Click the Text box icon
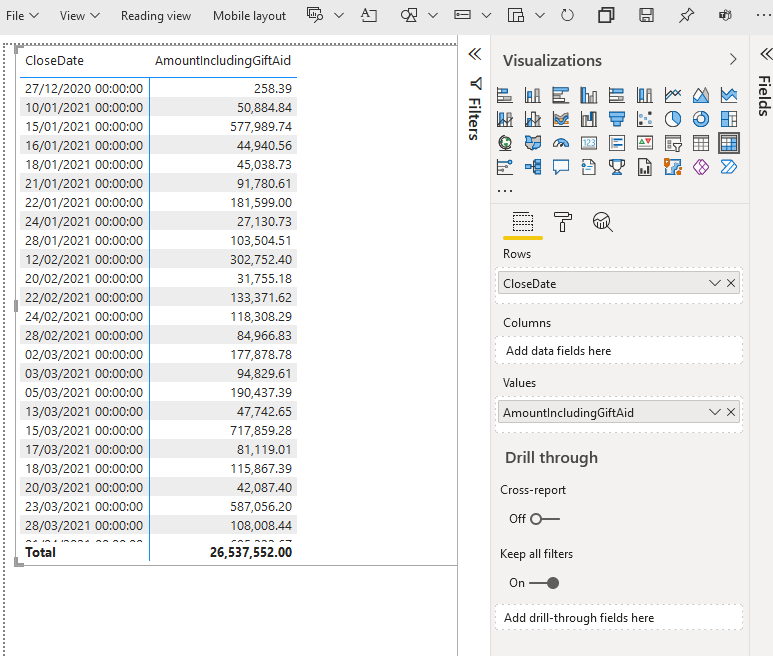This screenshot has width=773, height=656. pos(369,15)
